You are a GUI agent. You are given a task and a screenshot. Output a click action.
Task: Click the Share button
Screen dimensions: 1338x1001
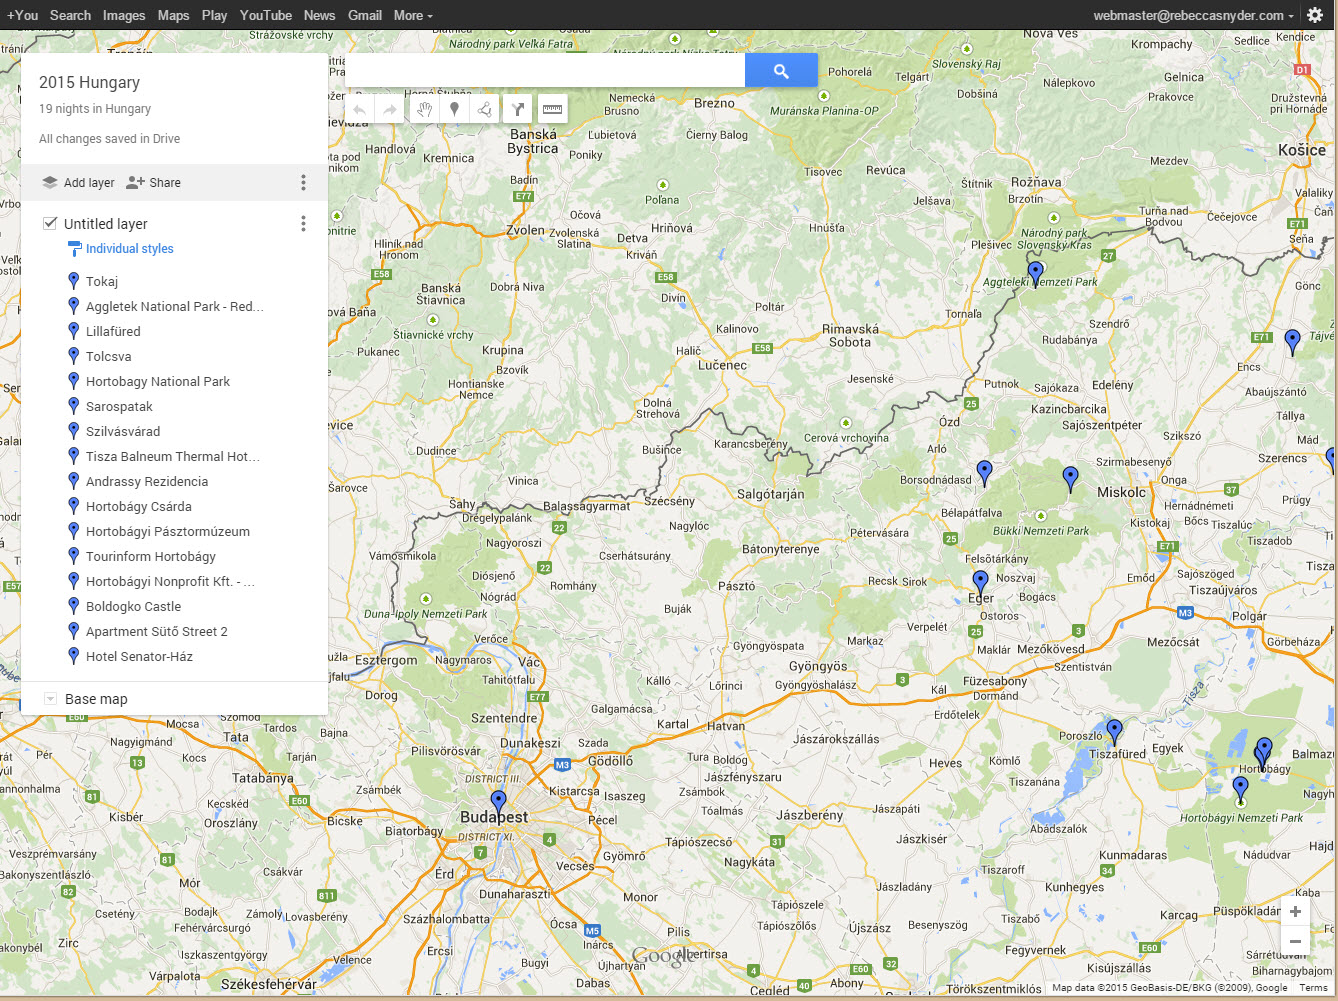click(x=154, y=183)
